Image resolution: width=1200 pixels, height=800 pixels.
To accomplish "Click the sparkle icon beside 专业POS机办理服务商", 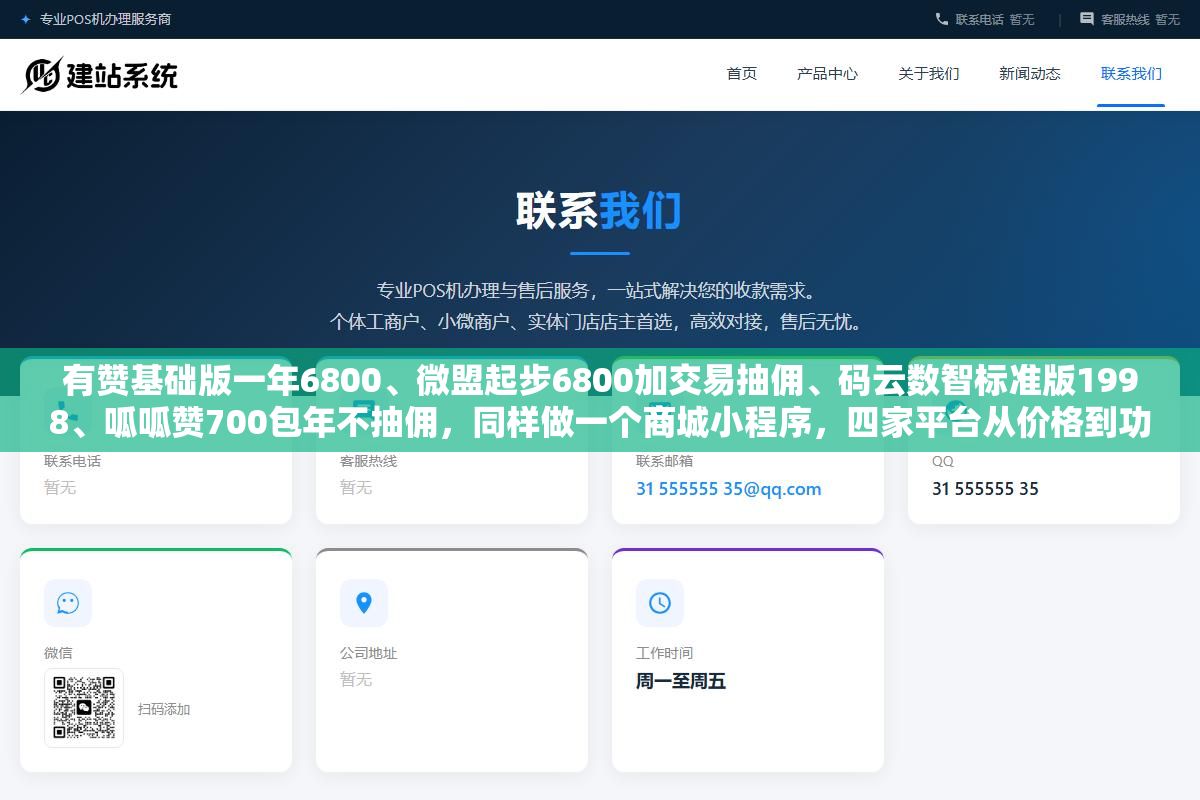I will pos(25,19).
